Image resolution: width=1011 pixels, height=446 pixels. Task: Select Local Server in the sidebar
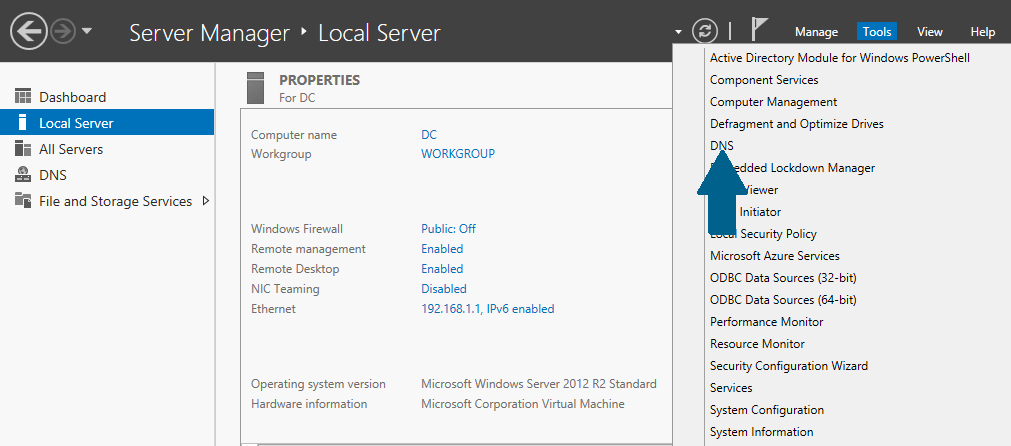click(107, 122)
